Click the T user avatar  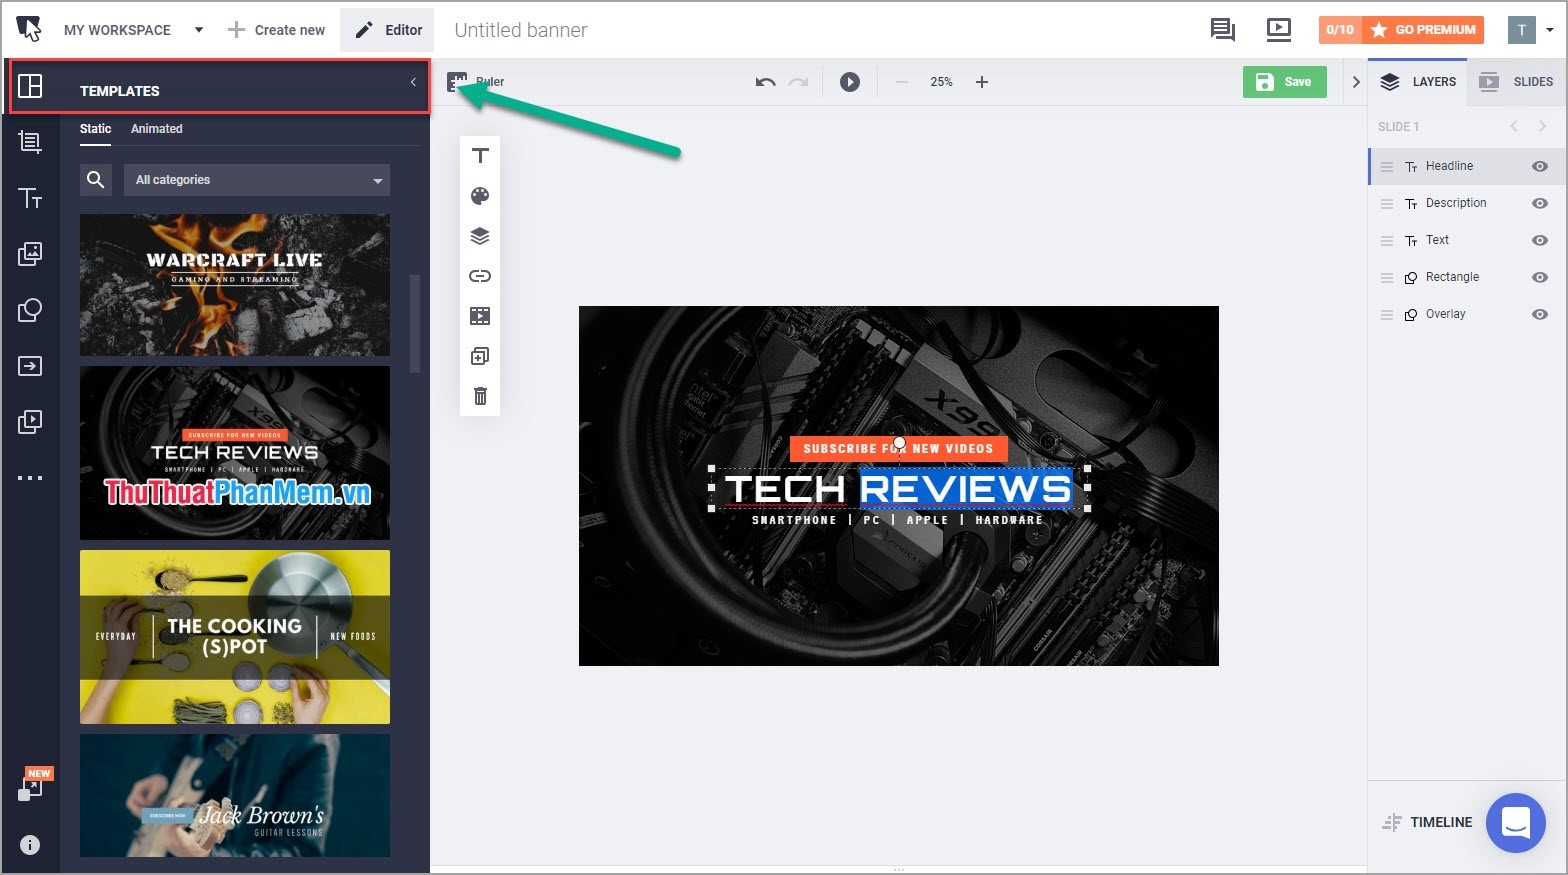pos(1522,30)
